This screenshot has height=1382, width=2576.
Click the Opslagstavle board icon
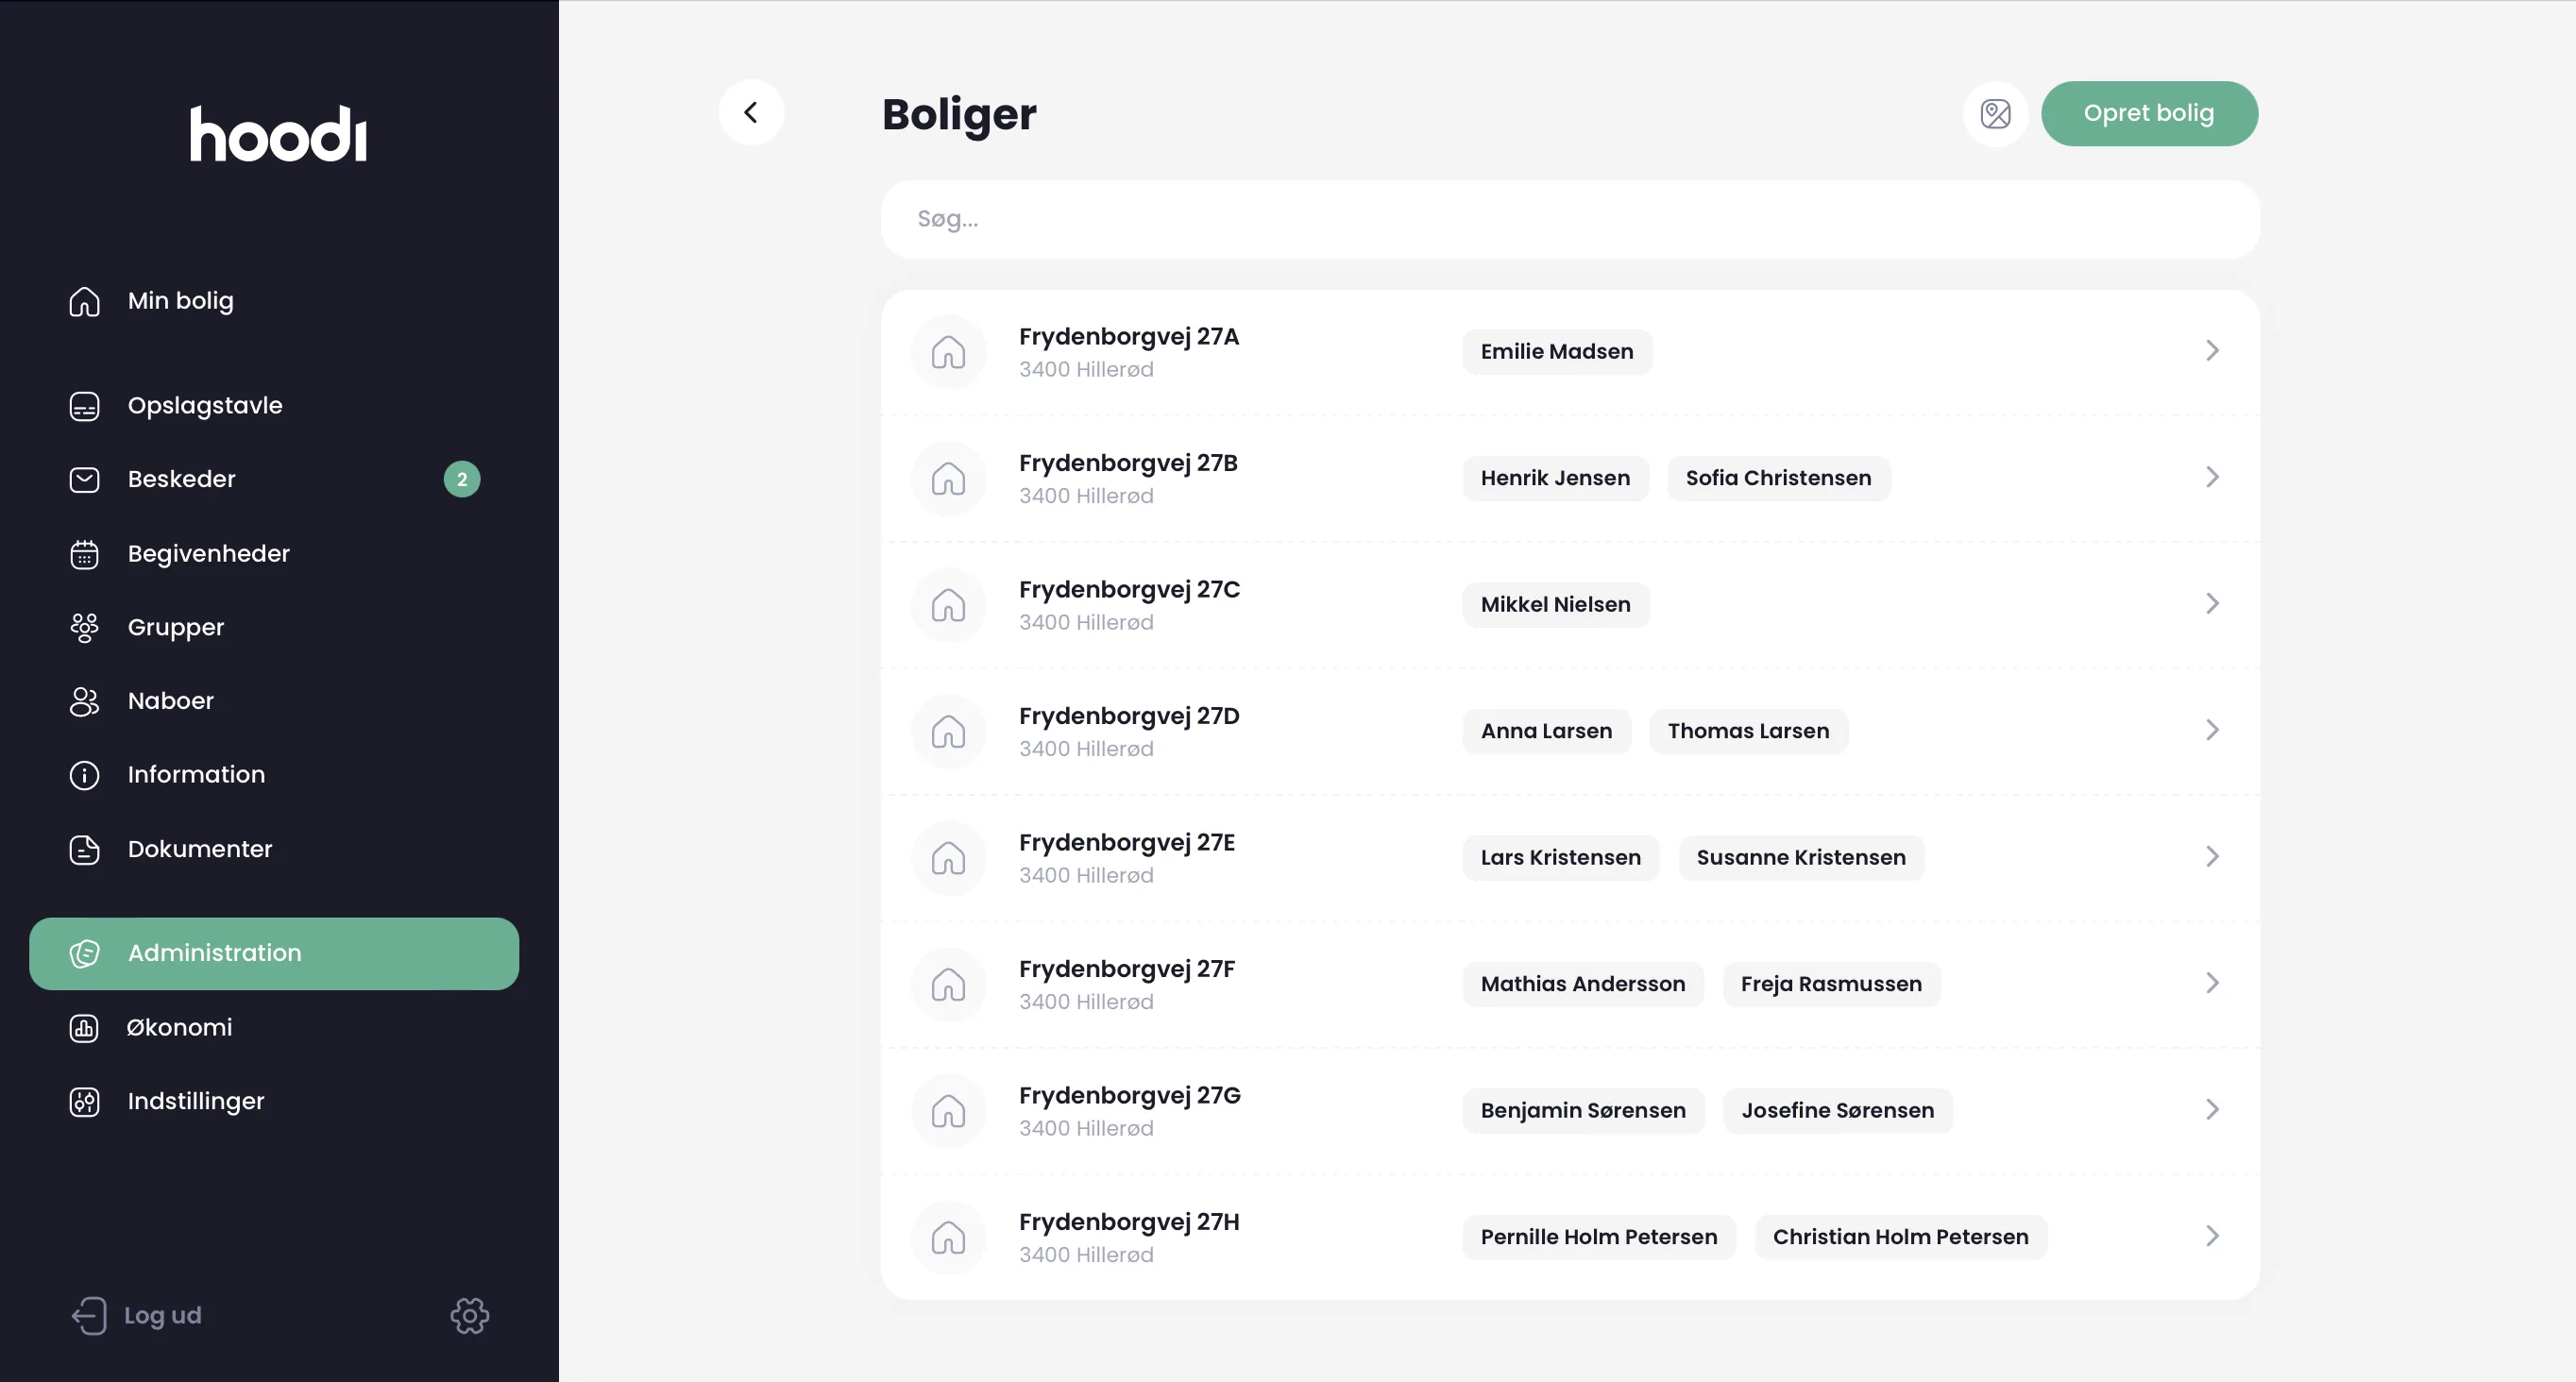click(84, 406)
